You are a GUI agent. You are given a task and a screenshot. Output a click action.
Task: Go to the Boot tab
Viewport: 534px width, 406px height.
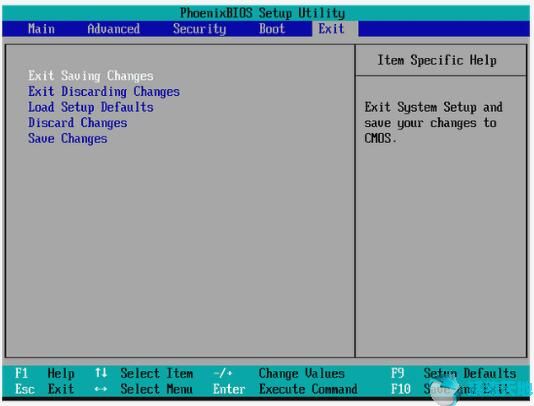coord(272,29)
